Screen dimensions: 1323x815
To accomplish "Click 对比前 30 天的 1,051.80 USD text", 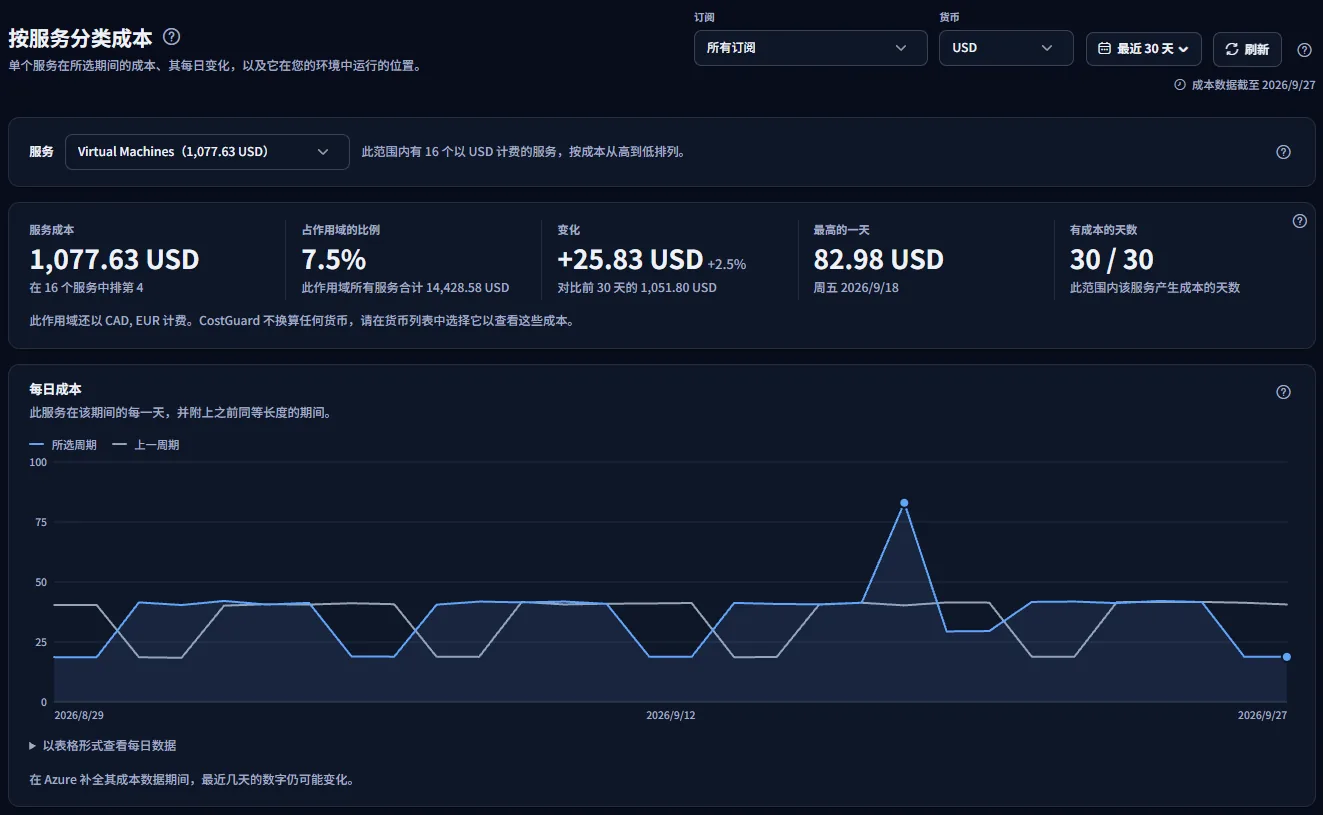I will 637,288.
